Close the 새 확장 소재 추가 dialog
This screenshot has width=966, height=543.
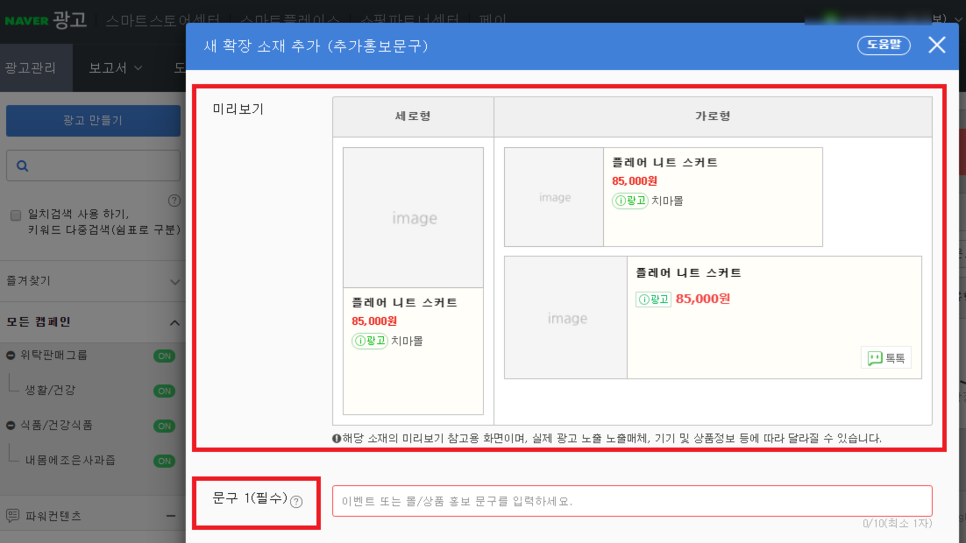936,45
